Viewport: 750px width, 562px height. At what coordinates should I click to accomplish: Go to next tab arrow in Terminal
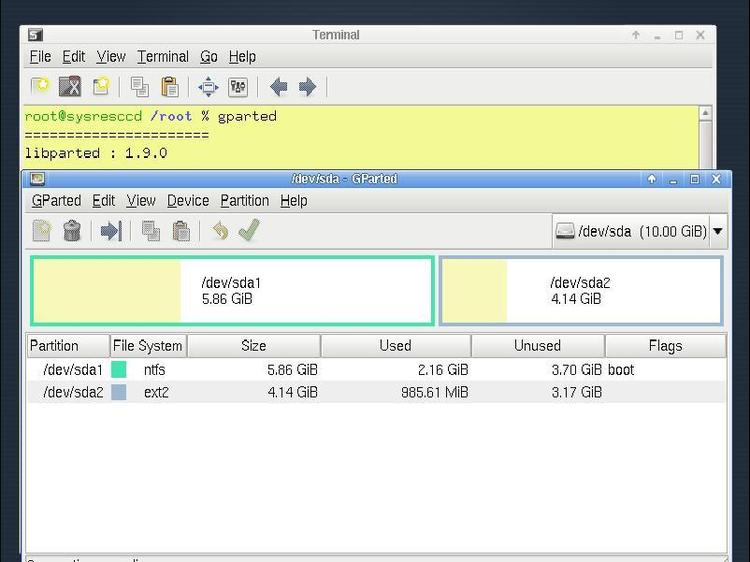(308, 87)
